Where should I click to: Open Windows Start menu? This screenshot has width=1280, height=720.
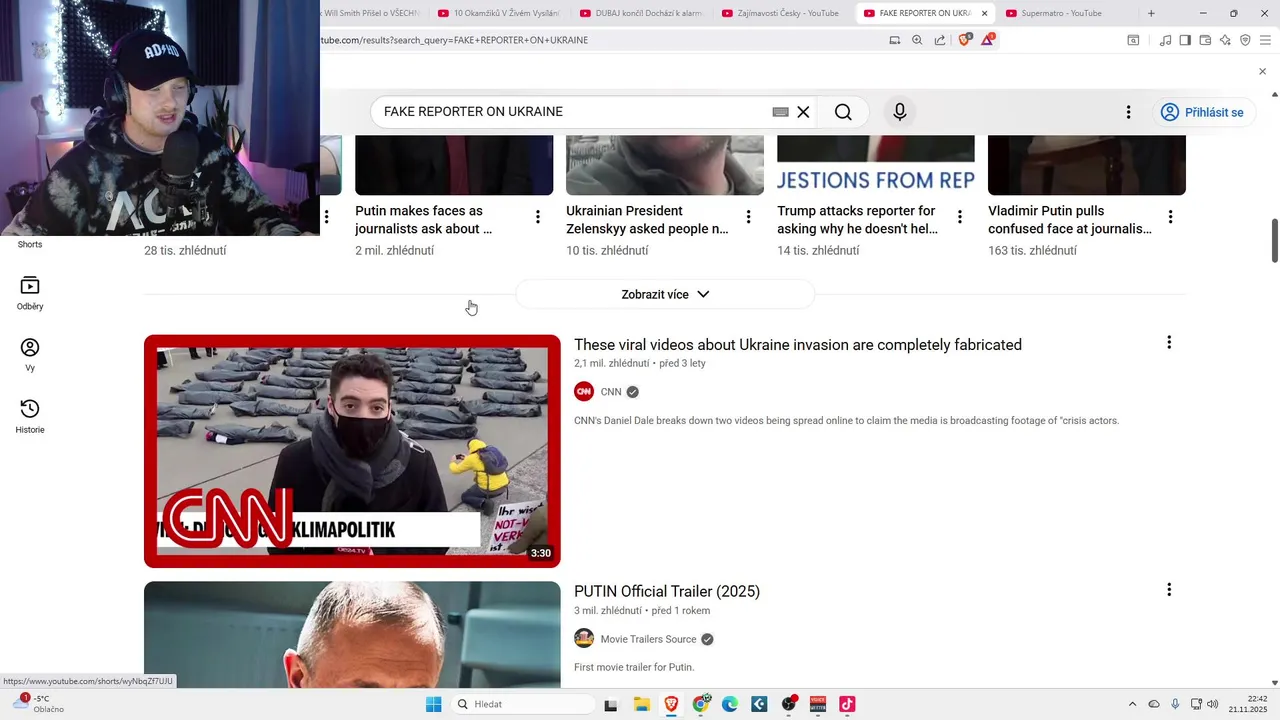[x=433, y=704]
